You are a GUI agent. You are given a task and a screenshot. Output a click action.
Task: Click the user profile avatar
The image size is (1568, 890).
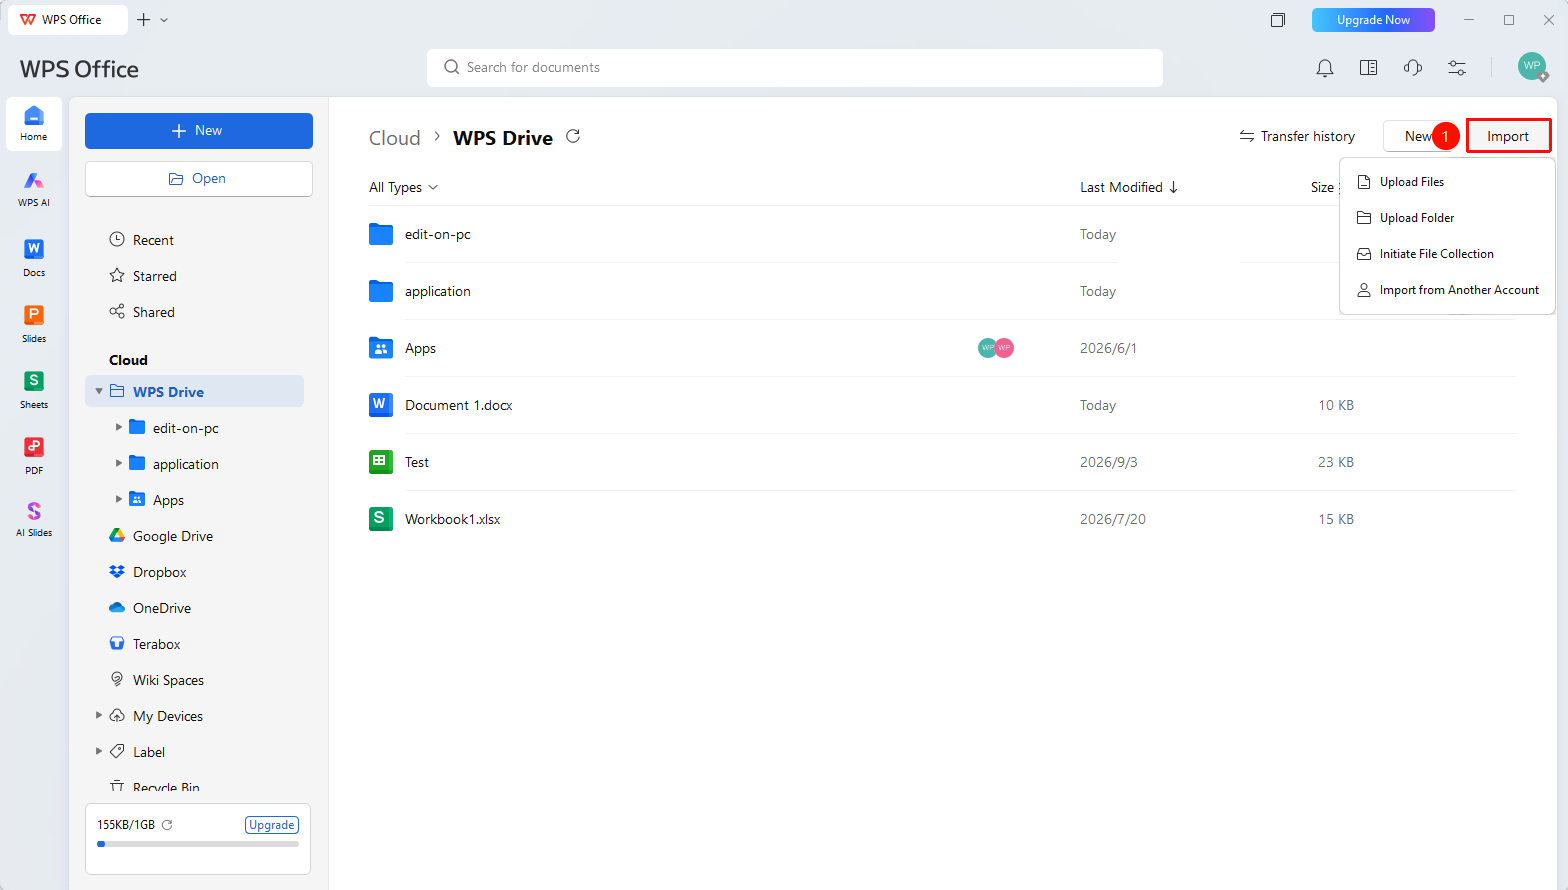pos(1532,67)
